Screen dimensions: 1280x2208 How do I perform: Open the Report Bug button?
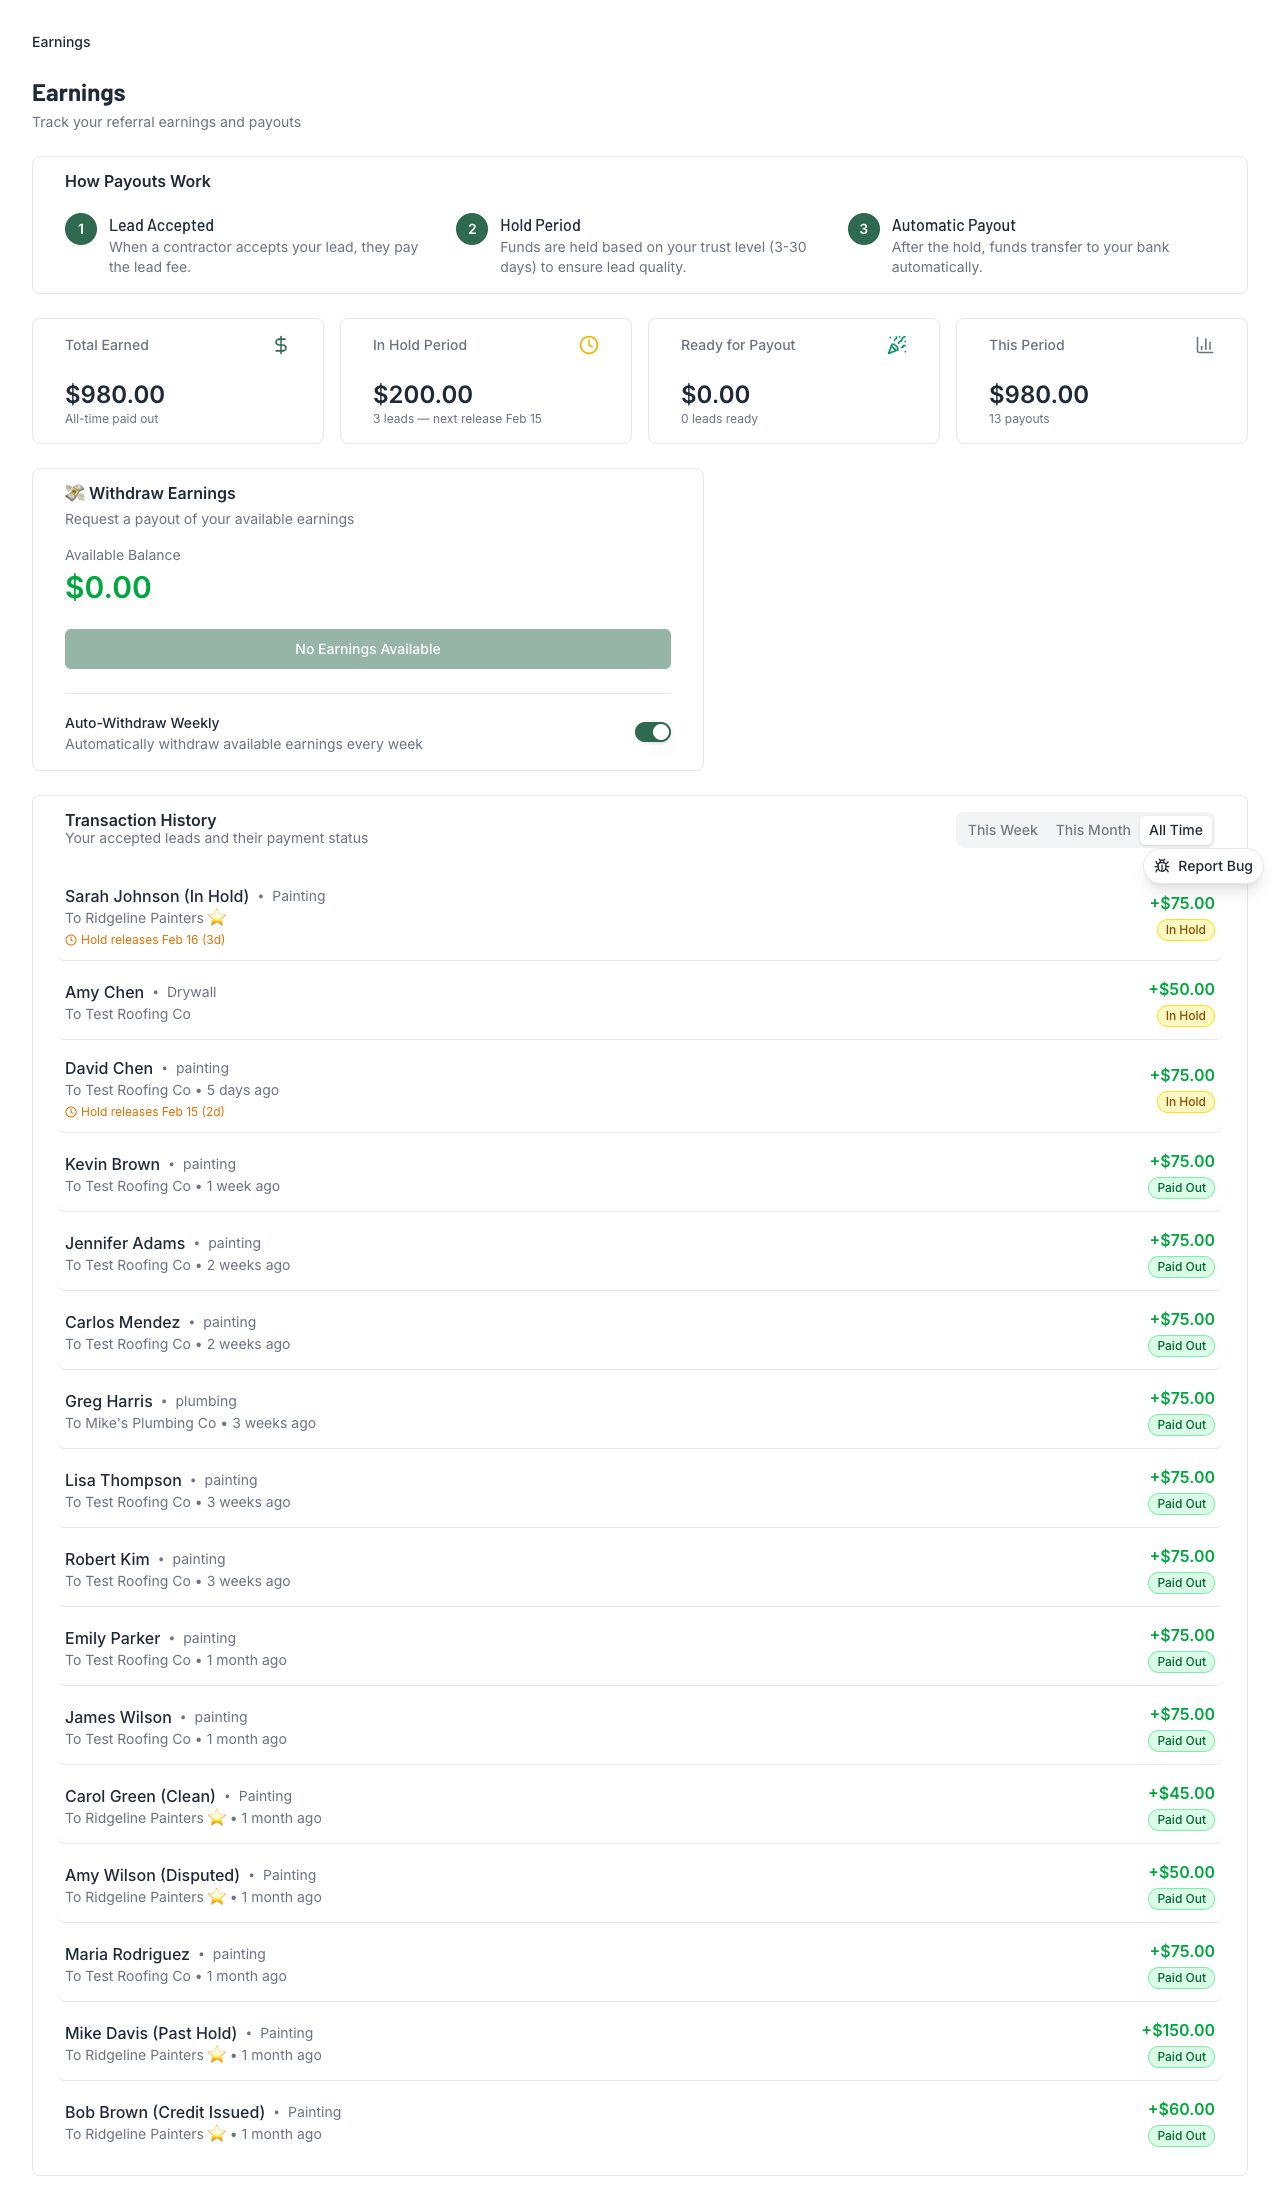1204,866
